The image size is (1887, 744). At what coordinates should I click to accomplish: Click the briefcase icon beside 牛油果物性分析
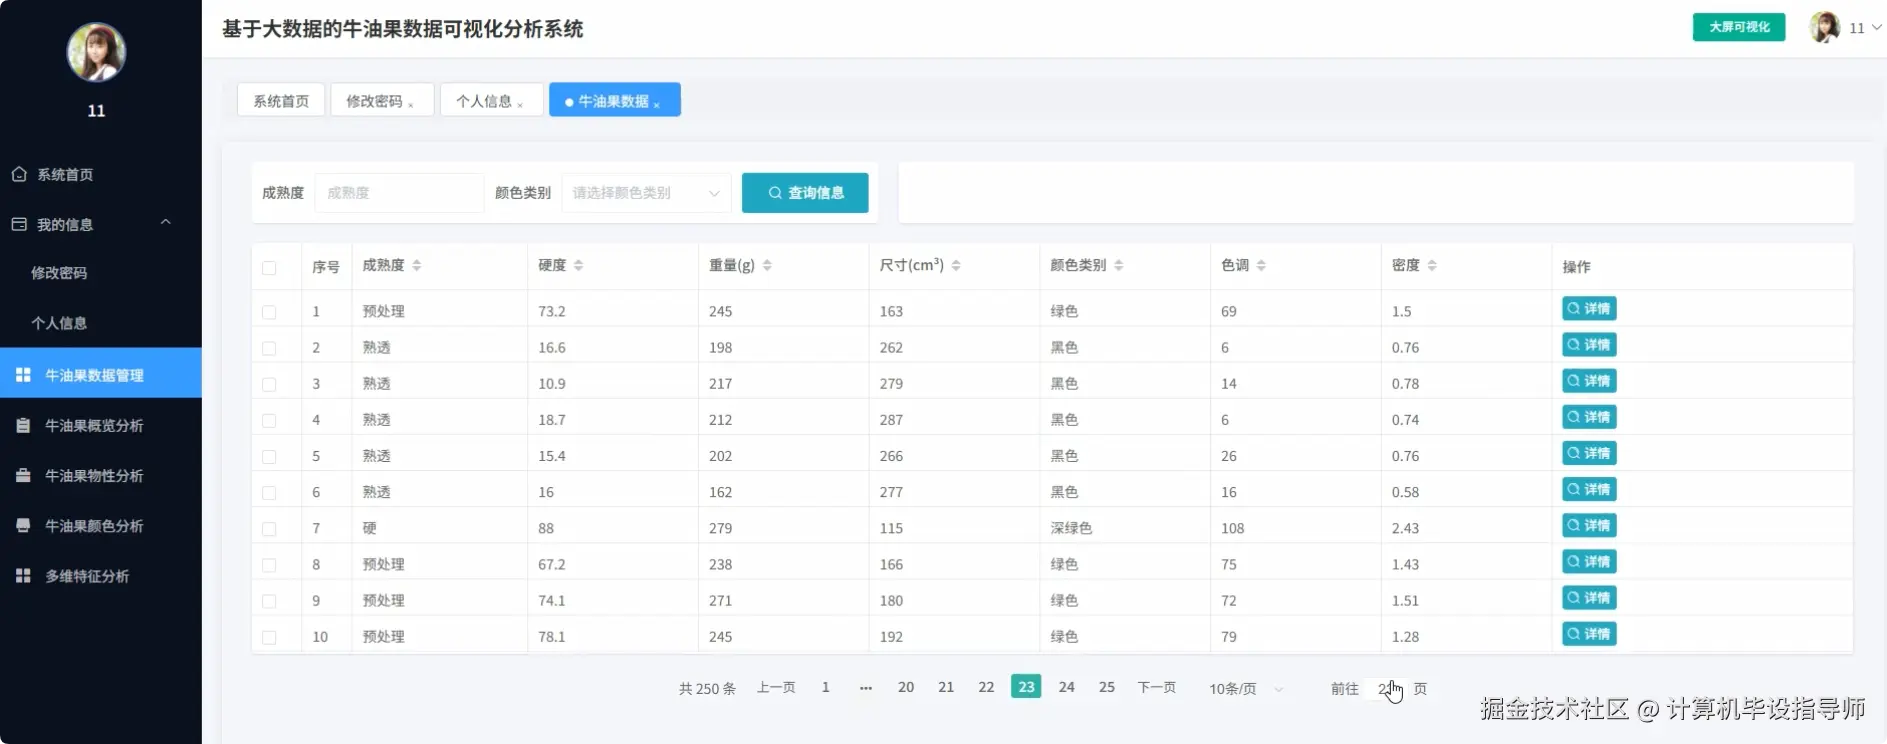click(x=23, y=475)
